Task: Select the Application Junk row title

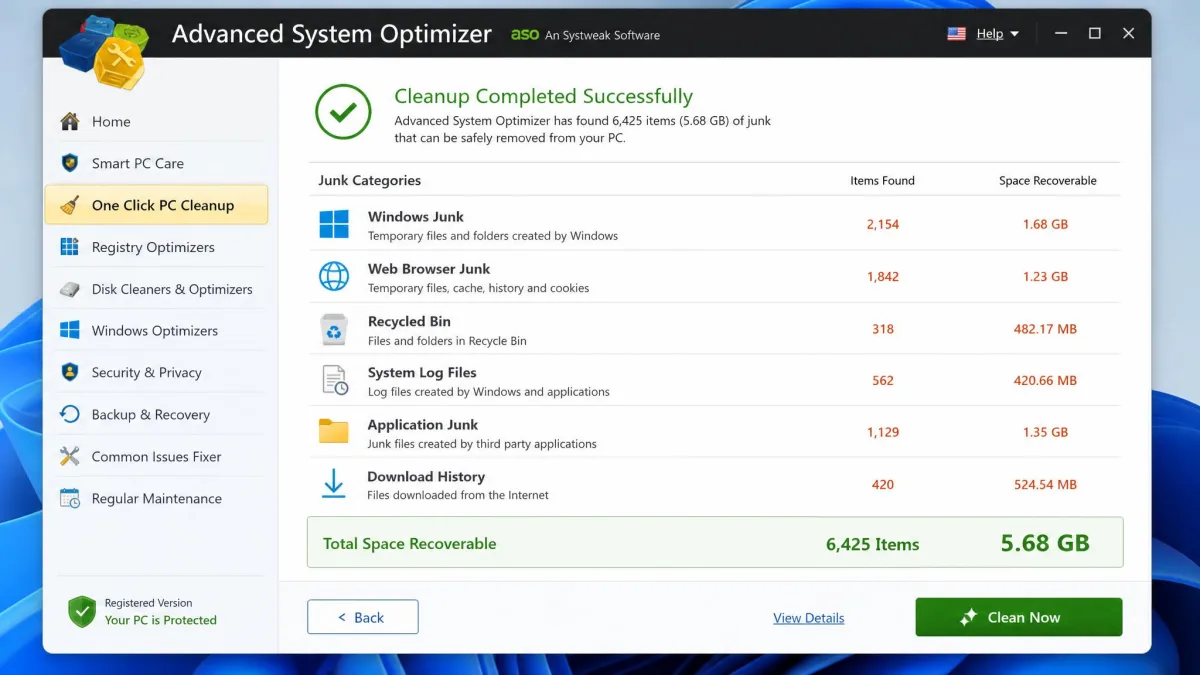Action: 423,425
